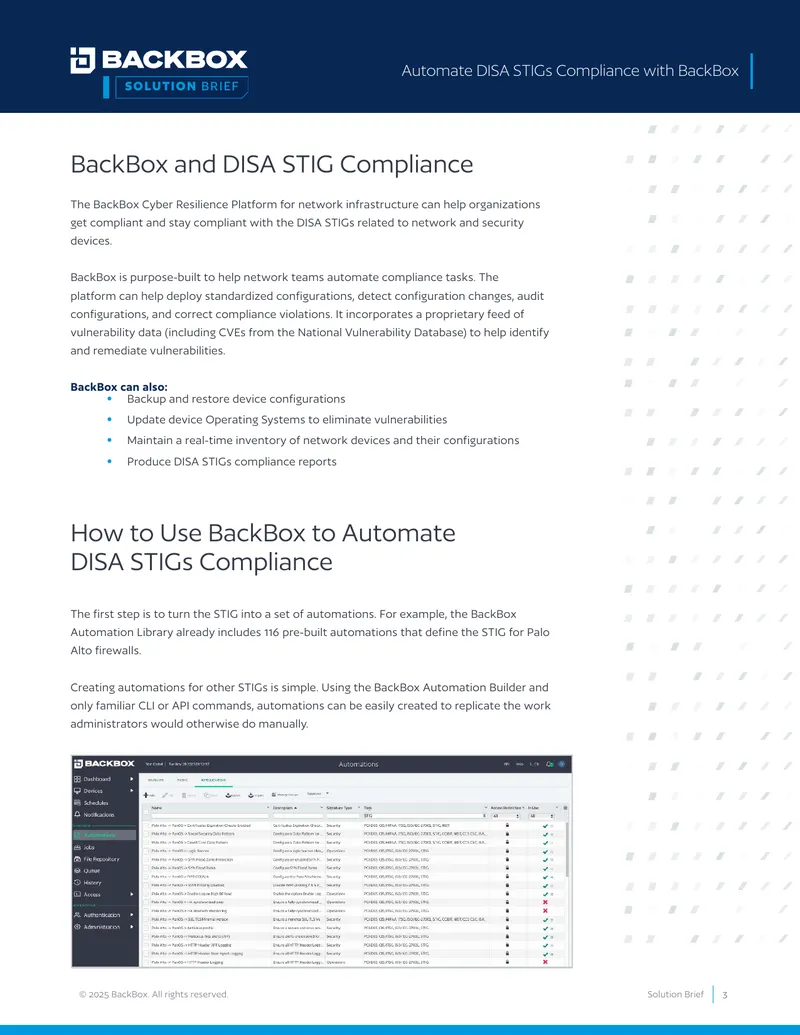This screenshot has height=1035, width=800.
Task: Sort by the Tags column header
Action: (368, 808)
